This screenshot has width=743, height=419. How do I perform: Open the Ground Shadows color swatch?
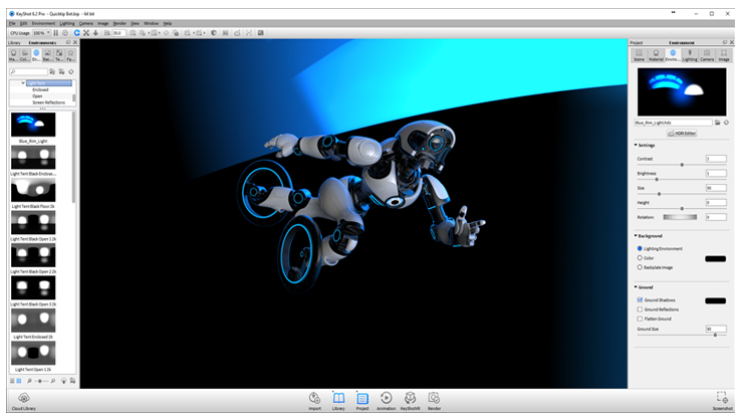coord(716,301)
